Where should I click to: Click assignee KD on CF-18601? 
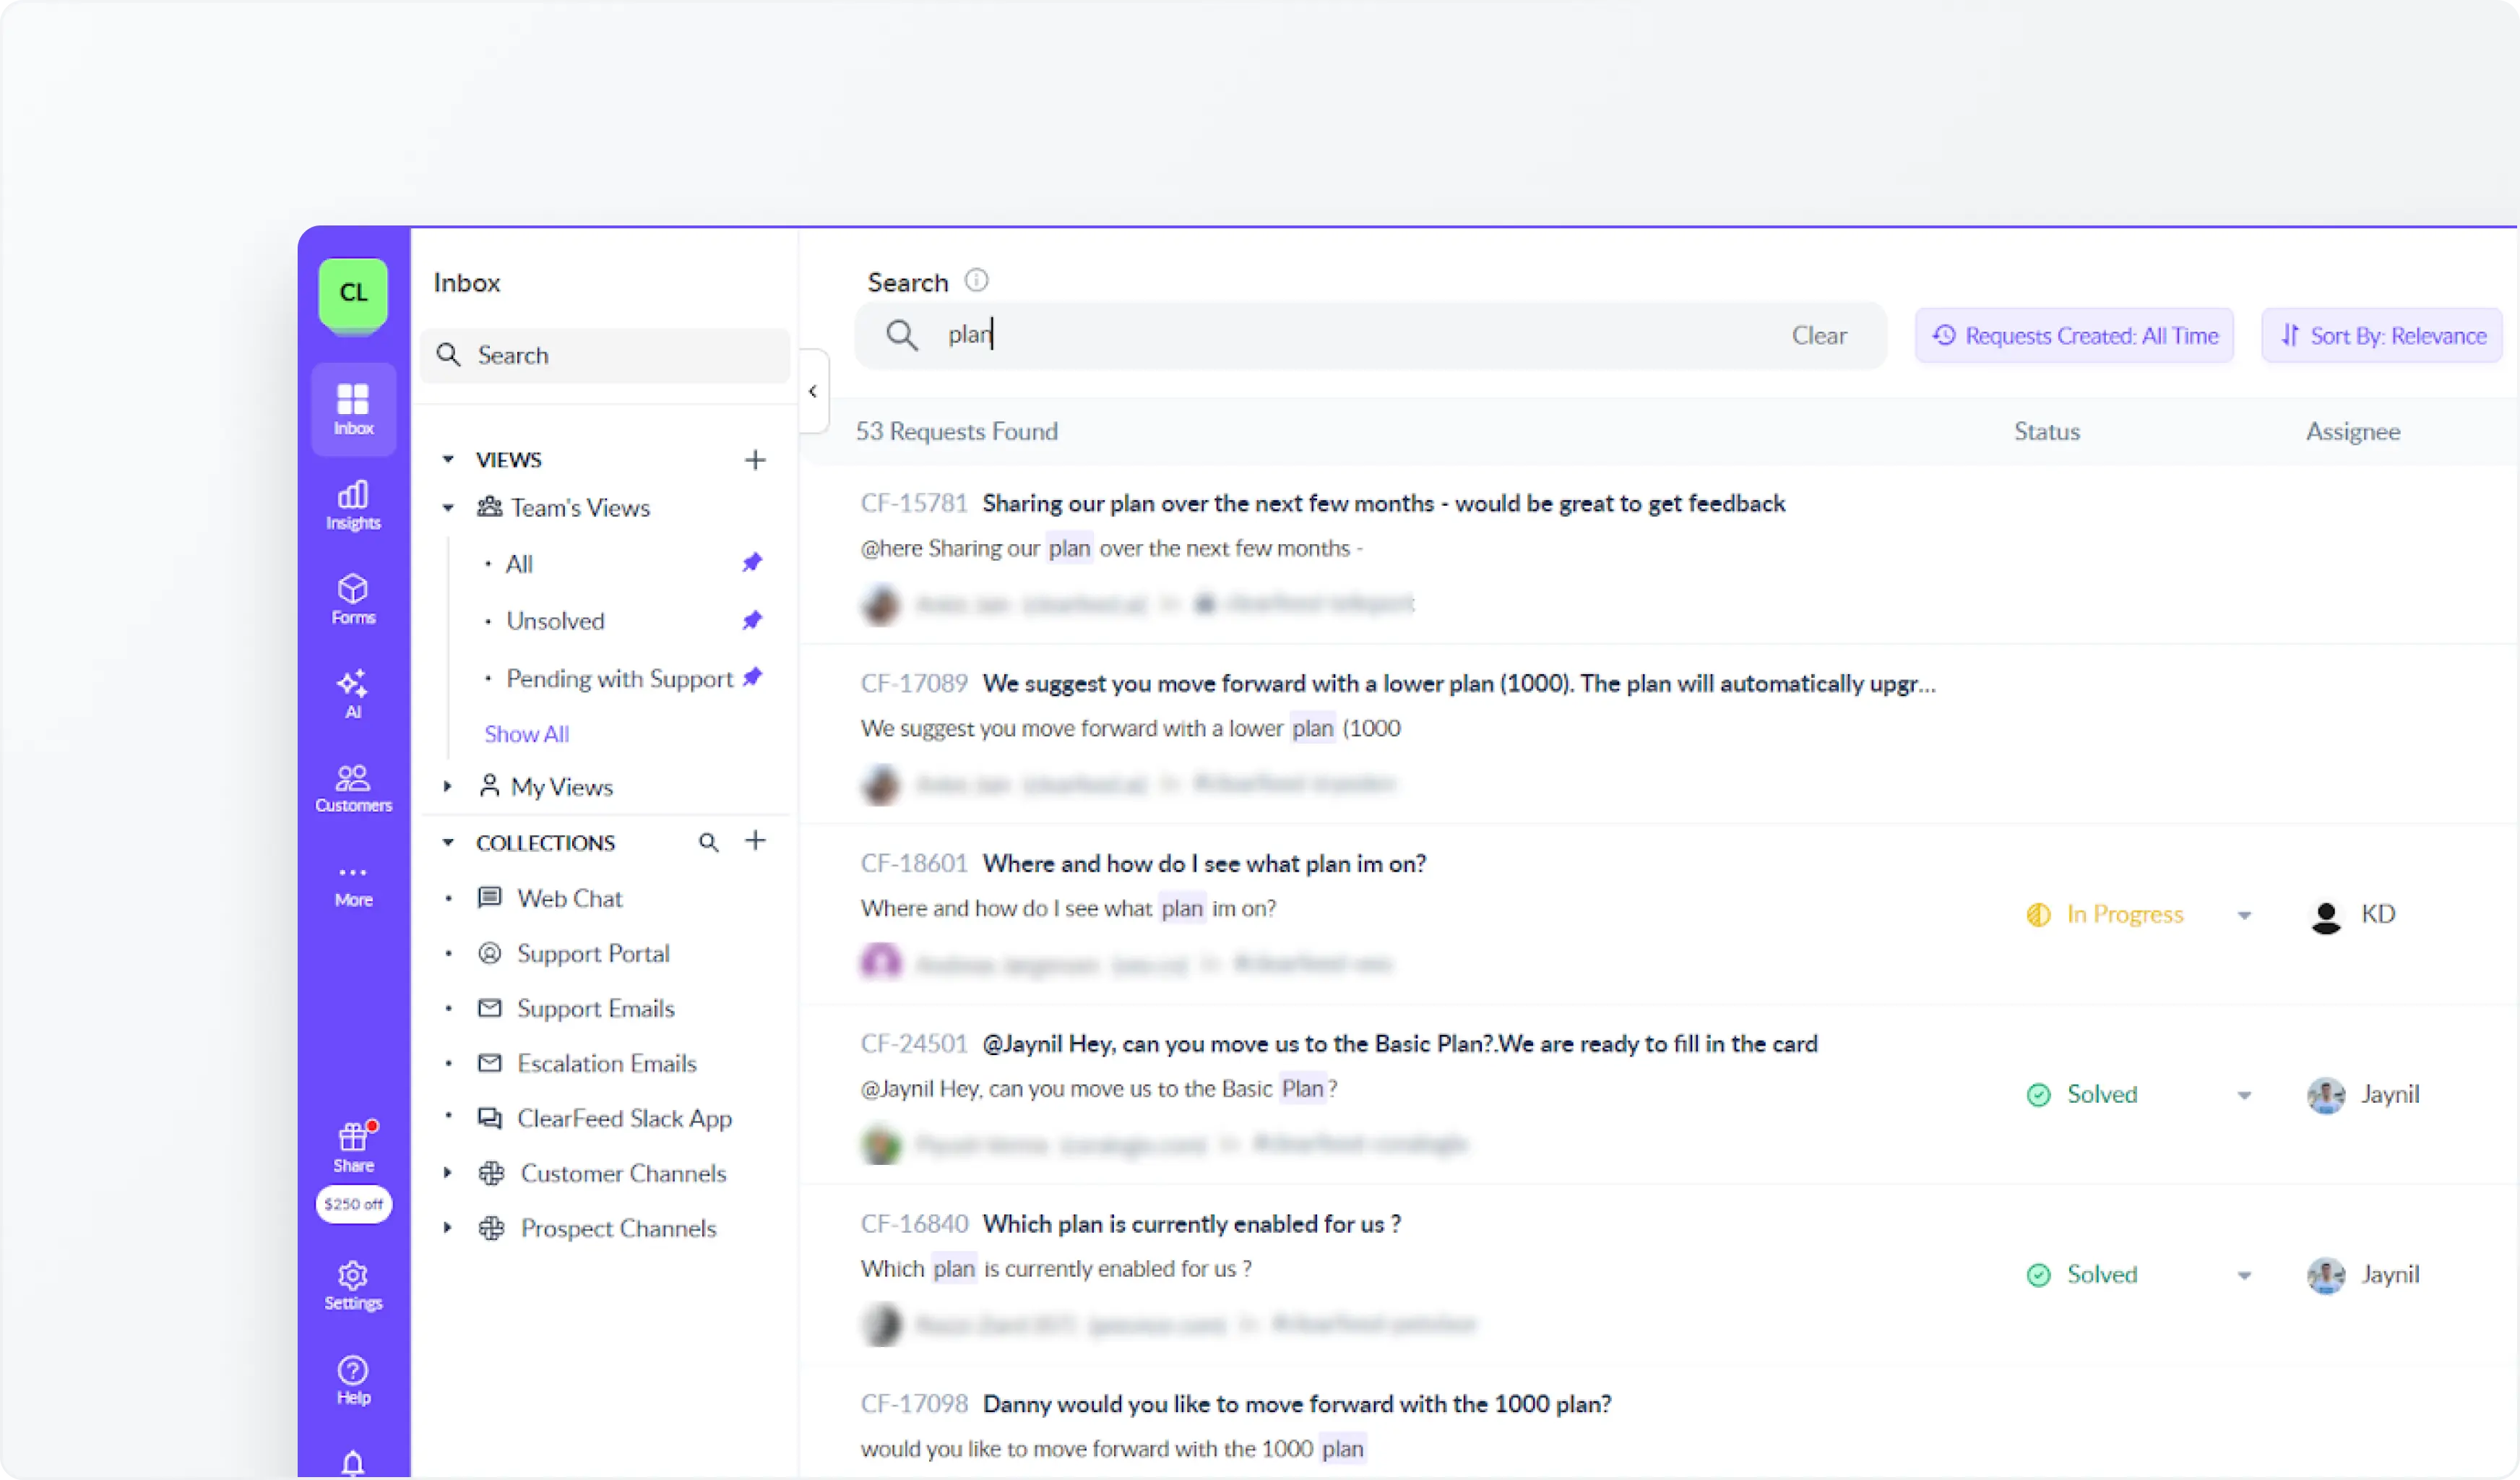pos(2353,915)
